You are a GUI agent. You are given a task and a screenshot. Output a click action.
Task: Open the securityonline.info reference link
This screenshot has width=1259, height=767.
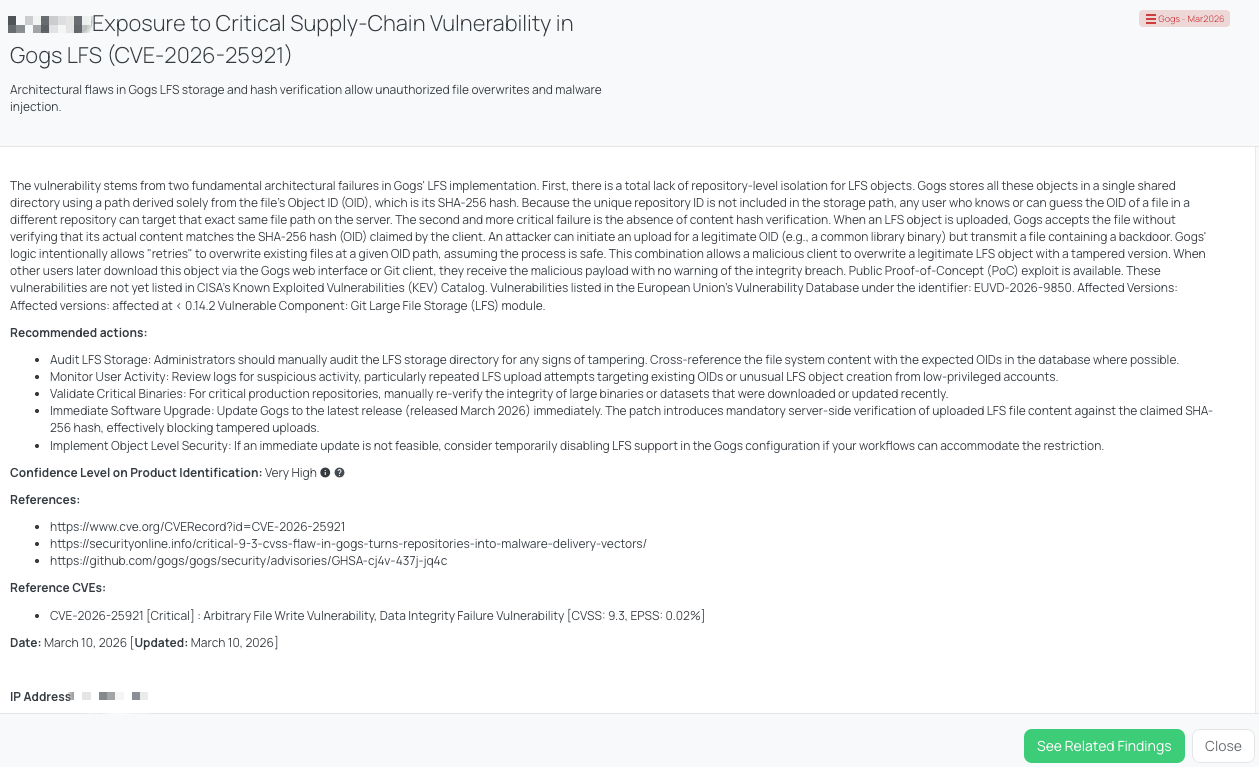coord(348,544)
